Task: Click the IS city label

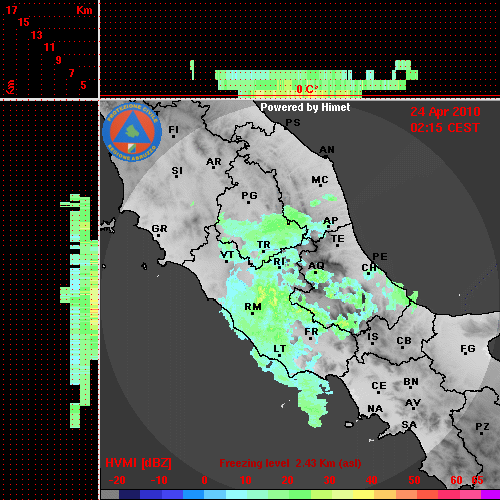Action: (x=373, y=337)
